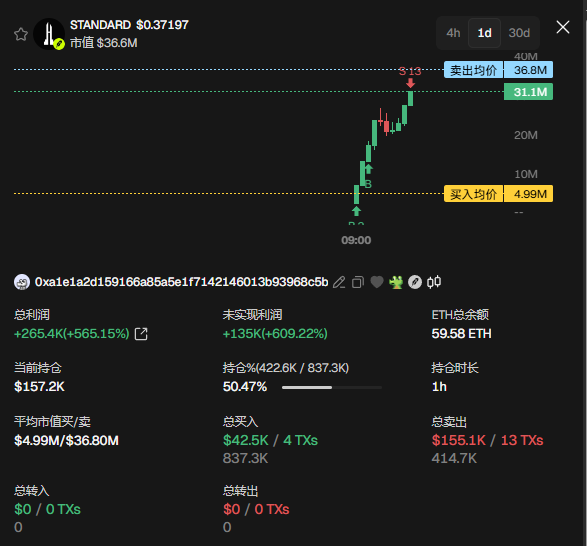This screenshot has width=587, height=546.
Task: Switch chart to 30d timeframe
Action: (519, 33)
